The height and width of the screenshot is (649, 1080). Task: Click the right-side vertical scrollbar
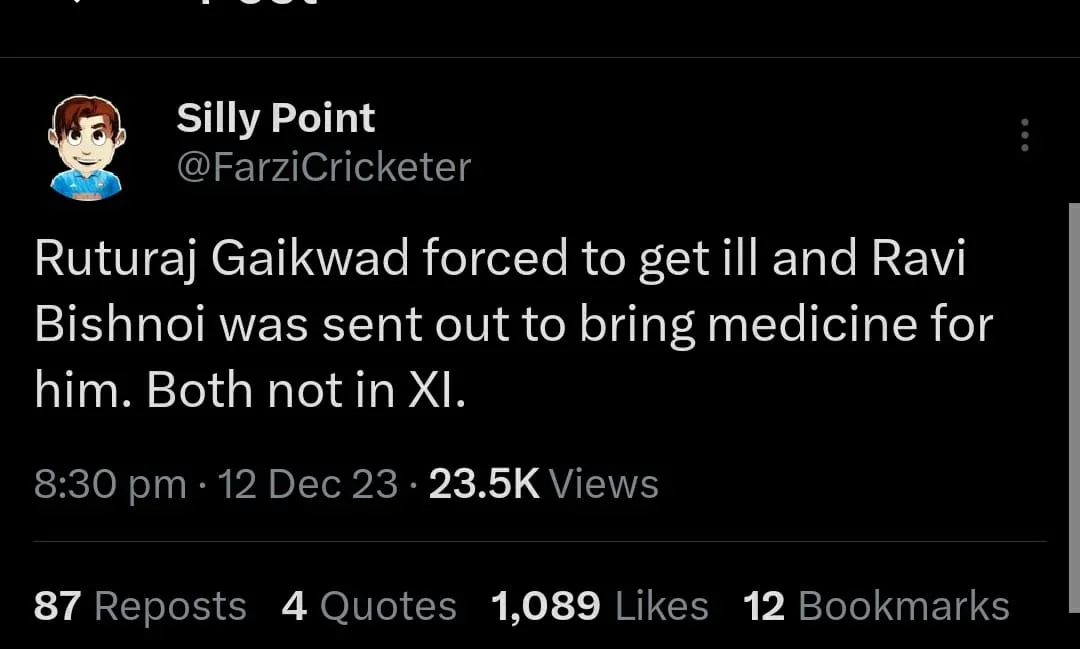point(1074,400)
